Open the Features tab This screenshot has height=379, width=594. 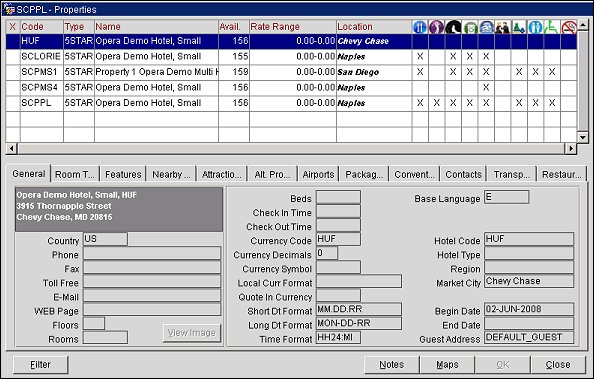point(123,175)
